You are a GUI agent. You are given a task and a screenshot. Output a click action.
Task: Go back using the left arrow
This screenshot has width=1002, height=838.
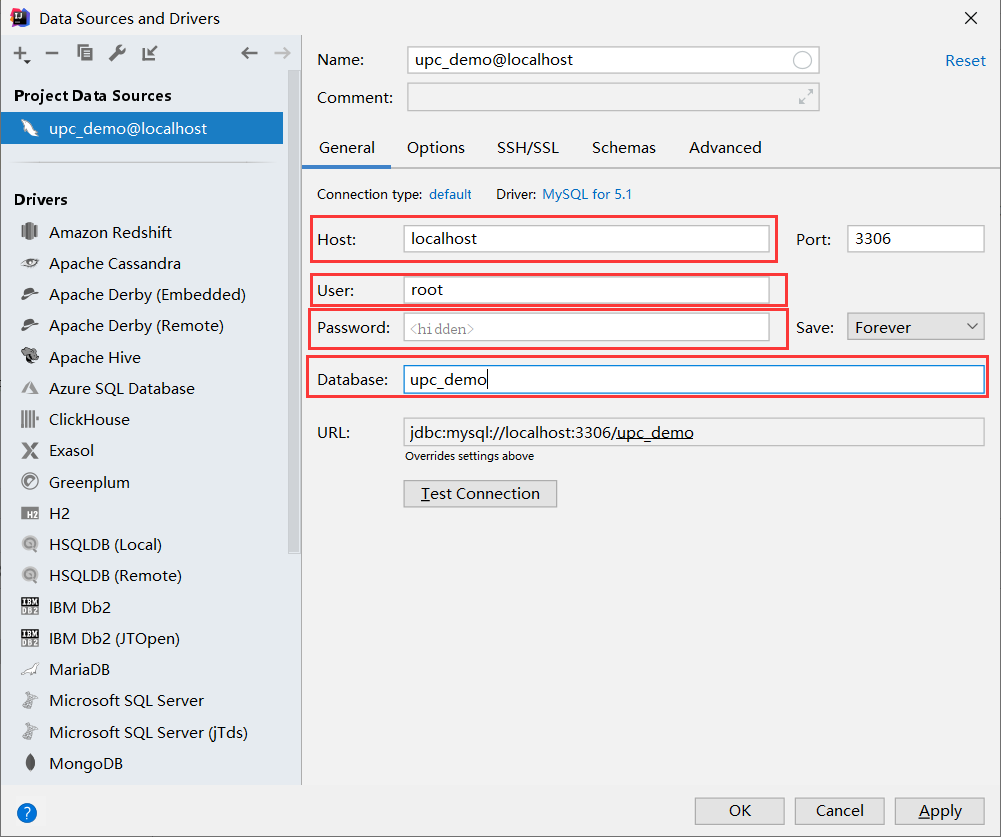[x=249, y=53]
